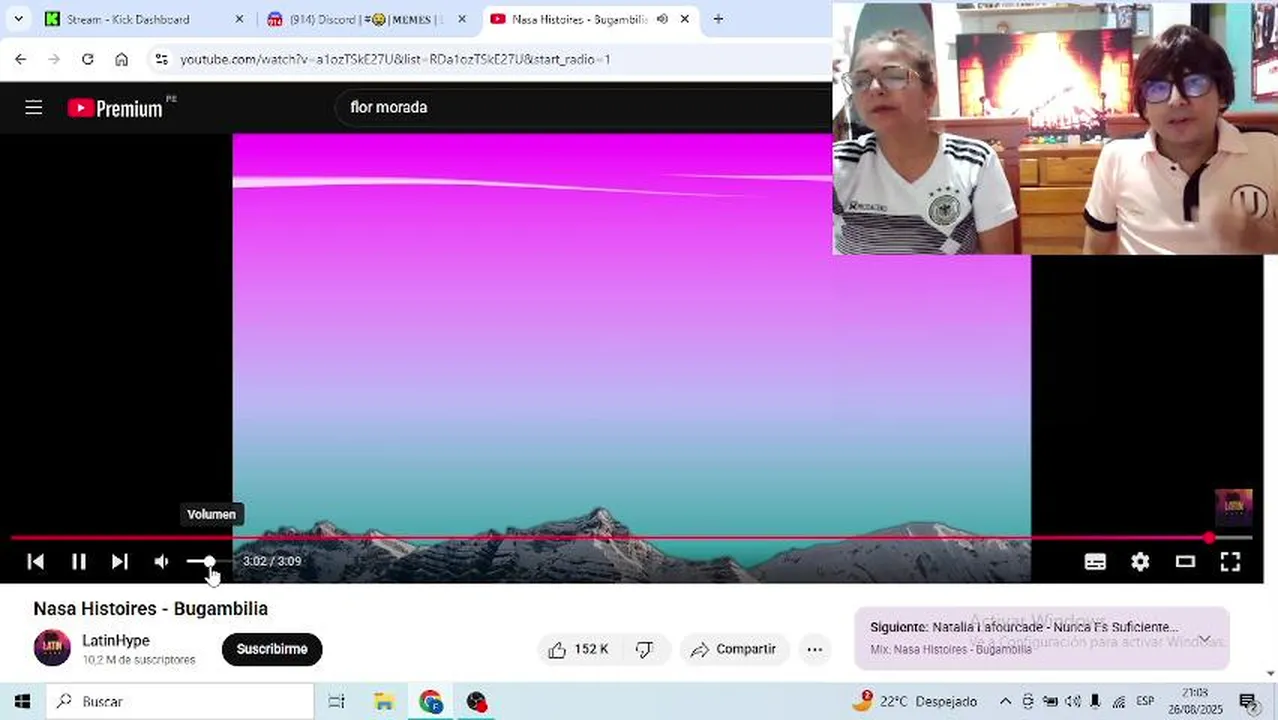Viewport: 1278px width, 720px height.
Task: Click the LatinHype watermark in the video
Action: coord(1233,507)
